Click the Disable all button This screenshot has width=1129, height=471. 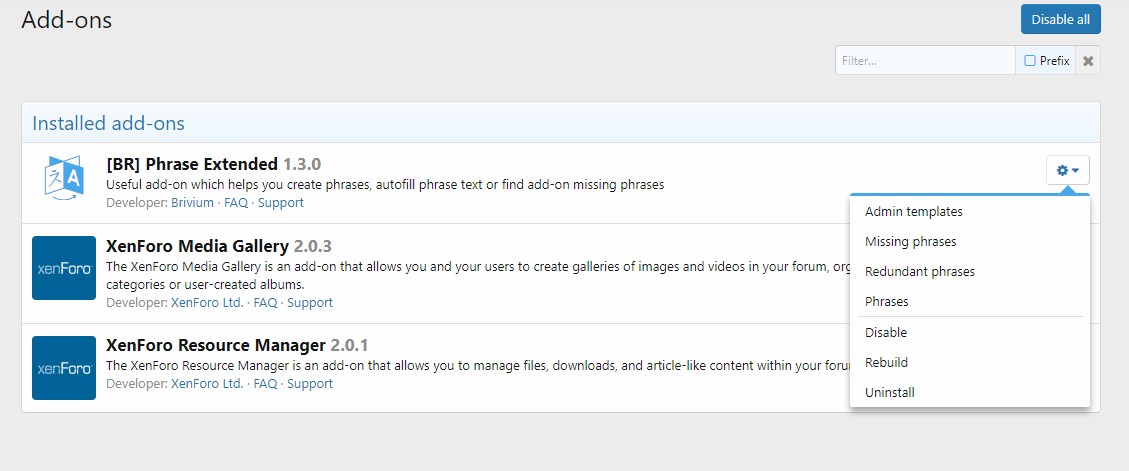tap(1060, 19)
